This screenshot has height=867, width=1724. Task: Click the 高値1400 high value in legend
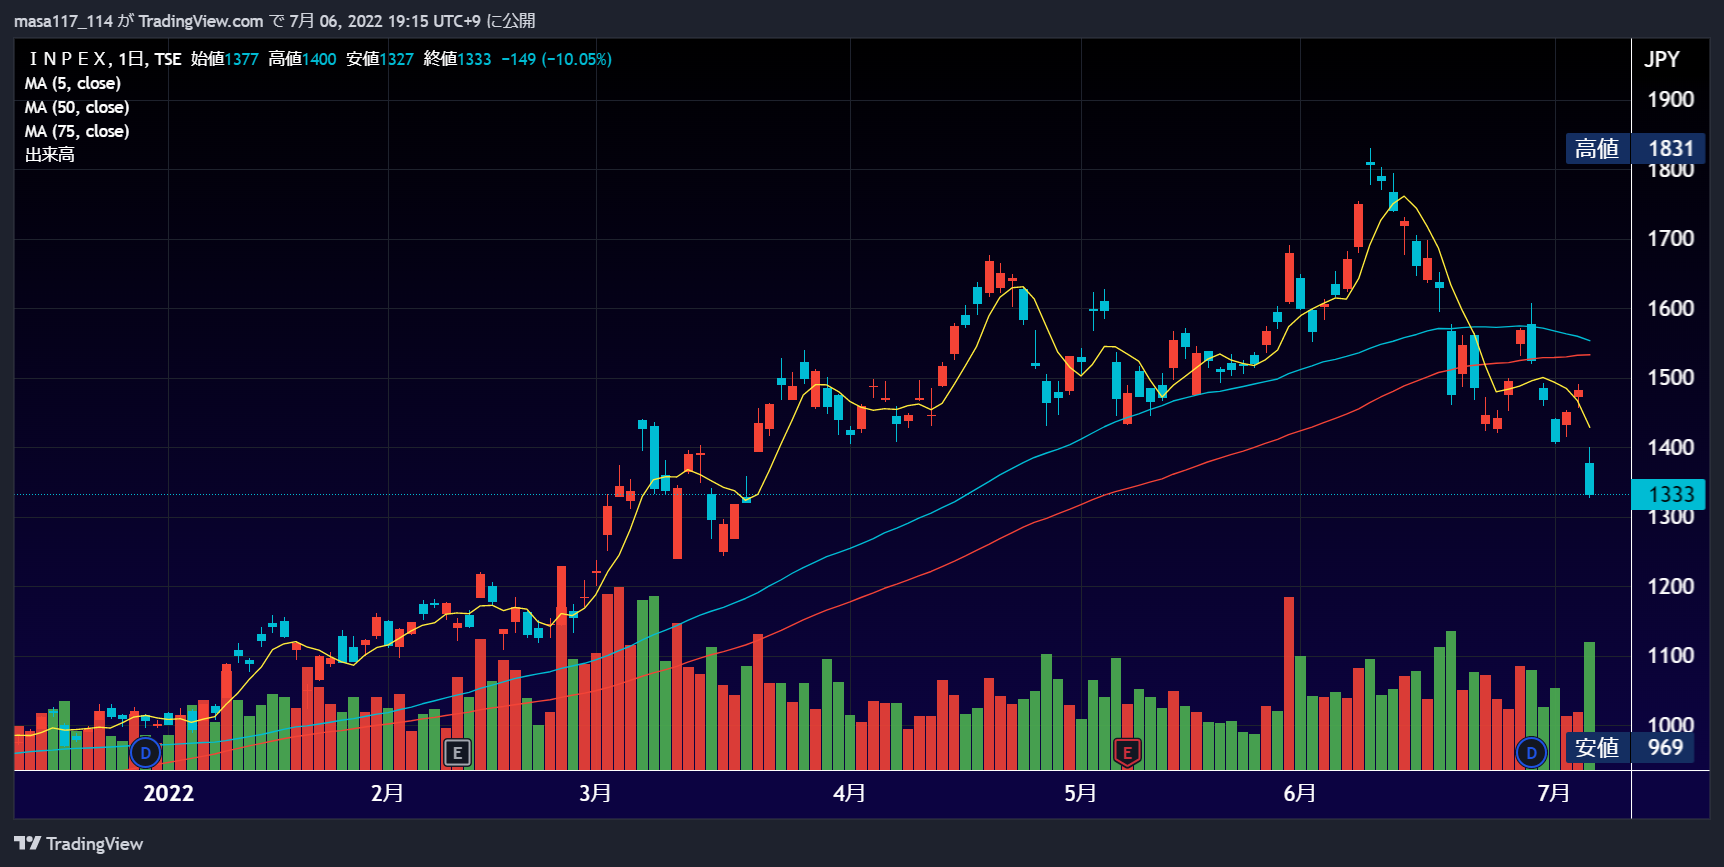tap(302, 59)
